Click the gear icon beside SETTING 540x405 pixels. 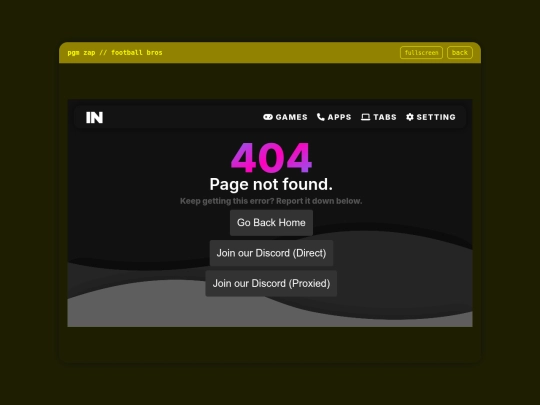pos(409,117)
